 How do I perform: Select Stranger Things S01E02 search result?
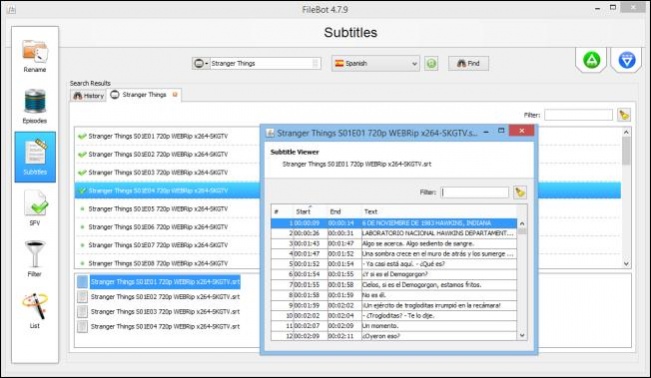click(x=168, y=155)
